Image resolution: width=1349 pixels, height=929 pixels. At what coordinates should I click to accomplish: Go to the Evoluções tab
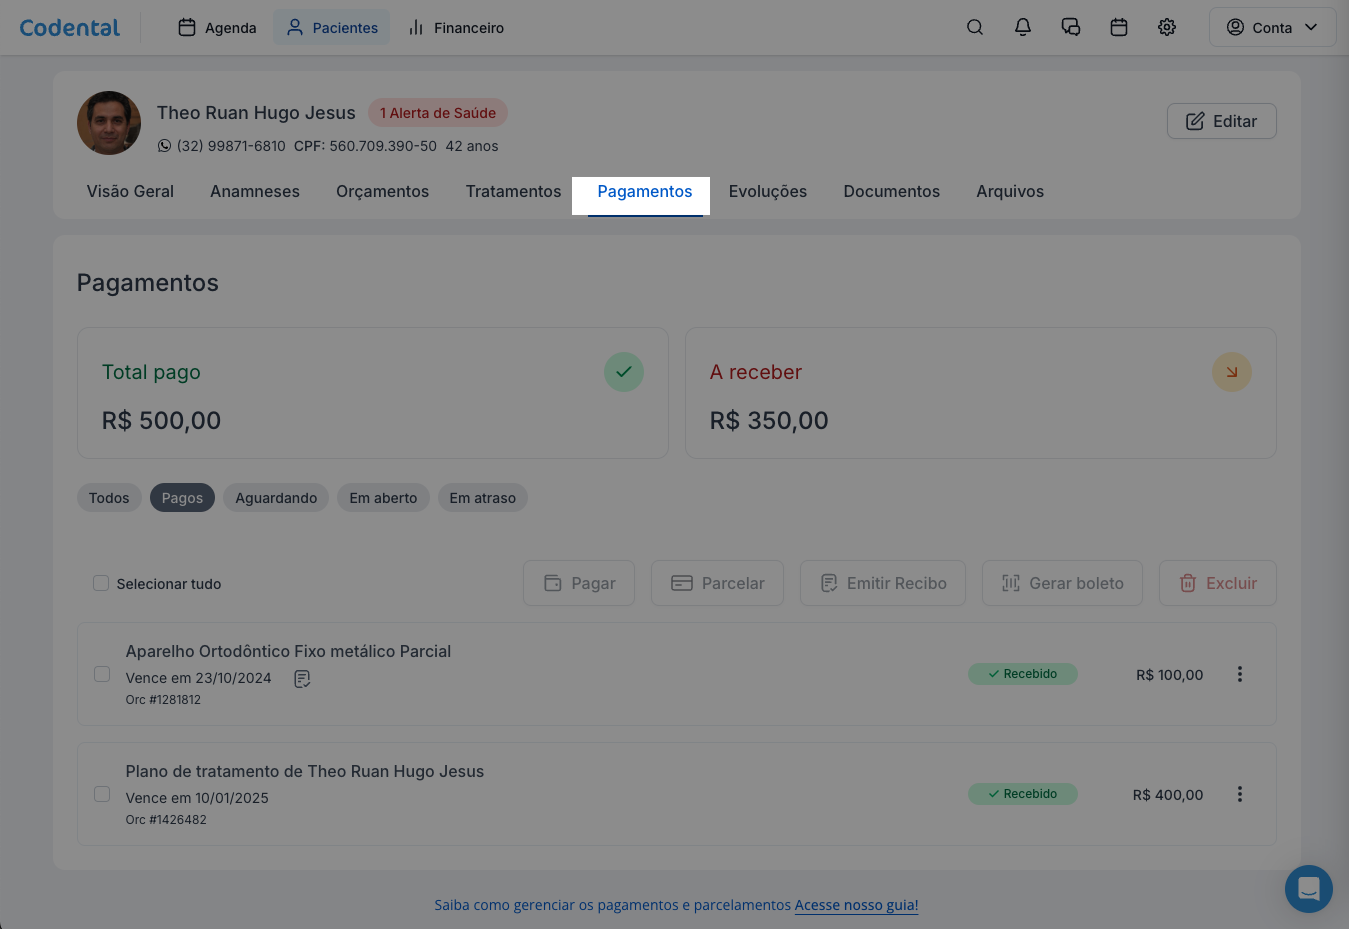(767, 191)
